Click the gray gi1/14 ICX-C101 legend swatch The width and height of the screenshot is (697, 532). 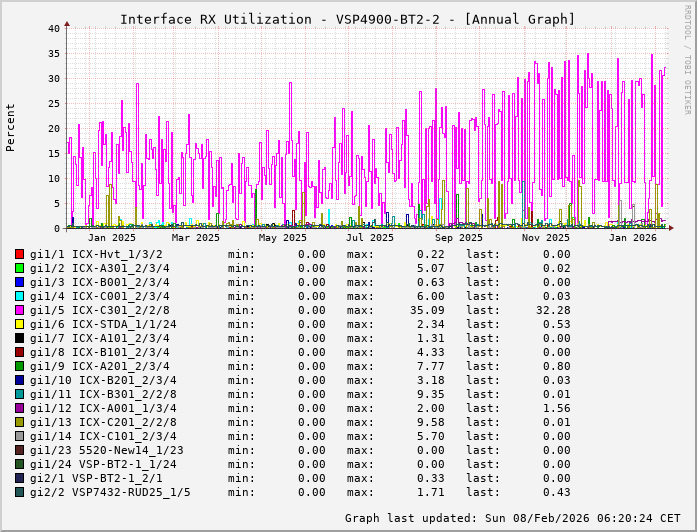pos(19,436)
